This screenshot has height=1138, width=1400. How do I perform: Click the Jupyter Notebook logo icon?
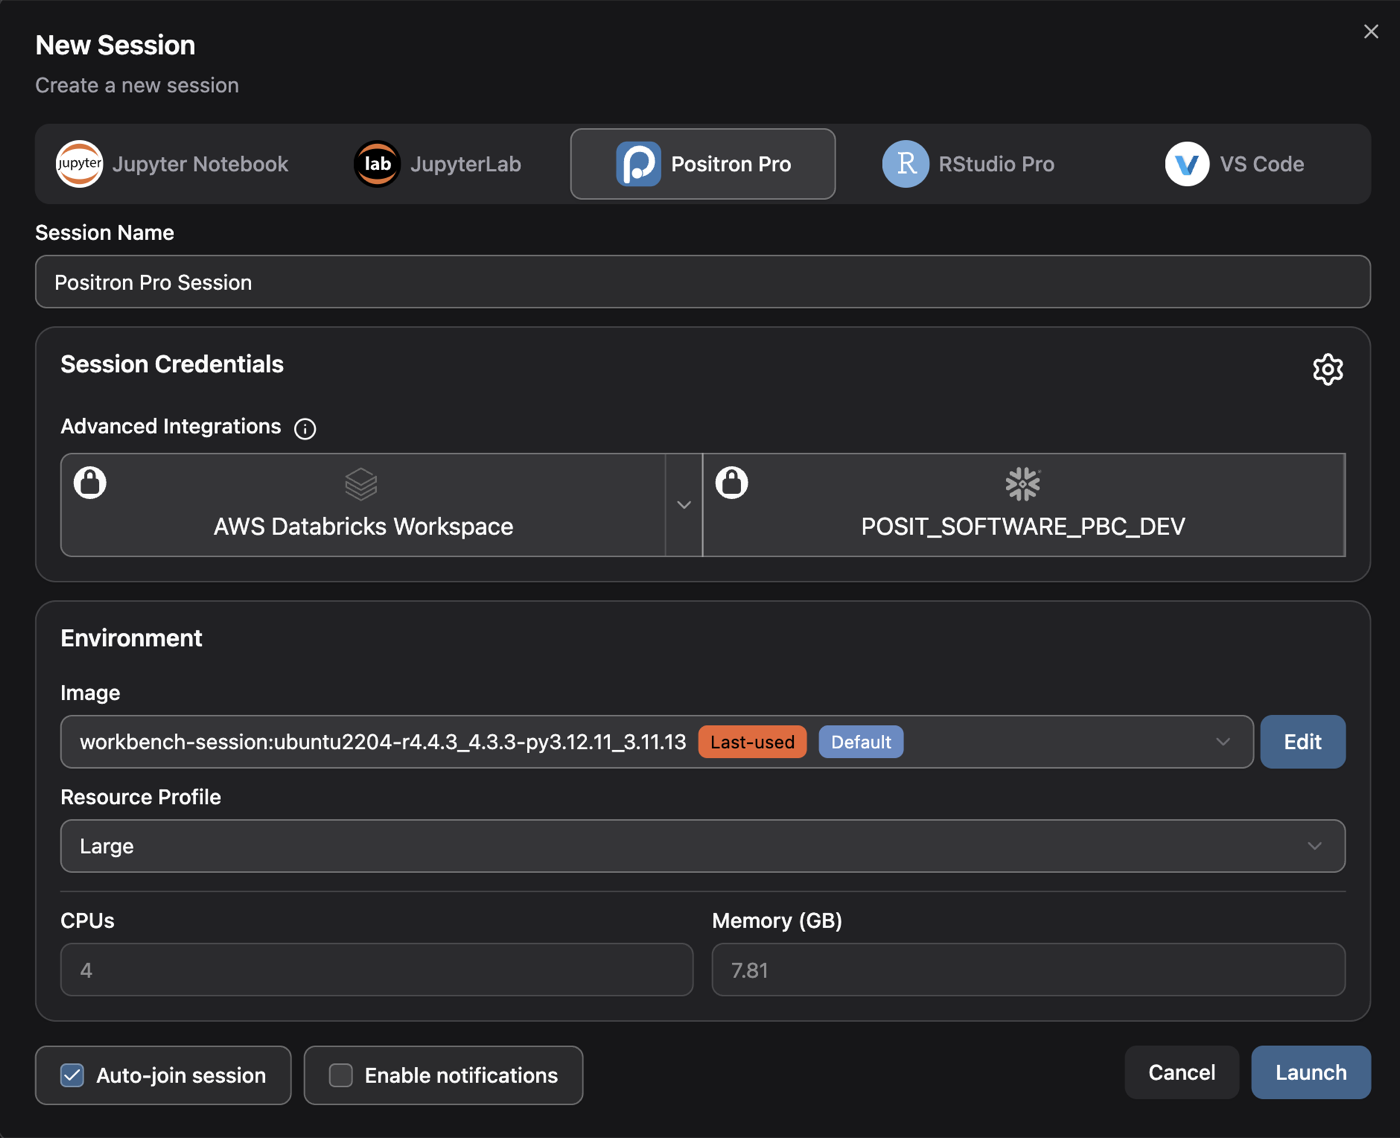pos(79,164)
